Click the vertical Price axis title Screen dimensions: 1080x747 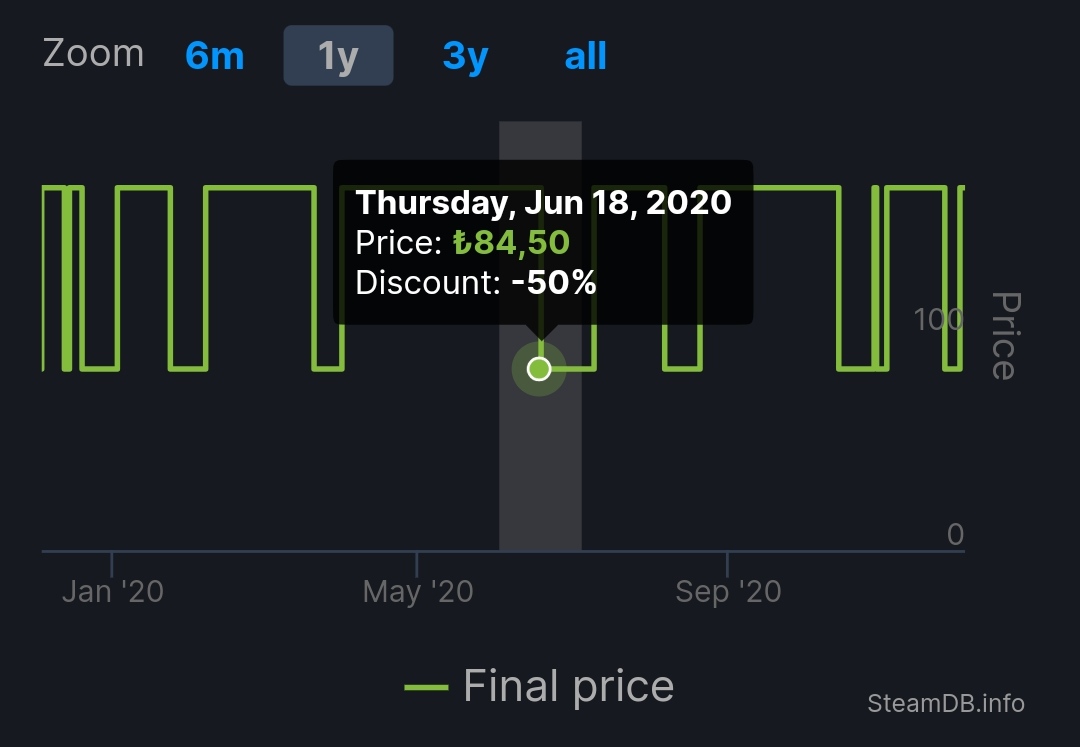1003,335
